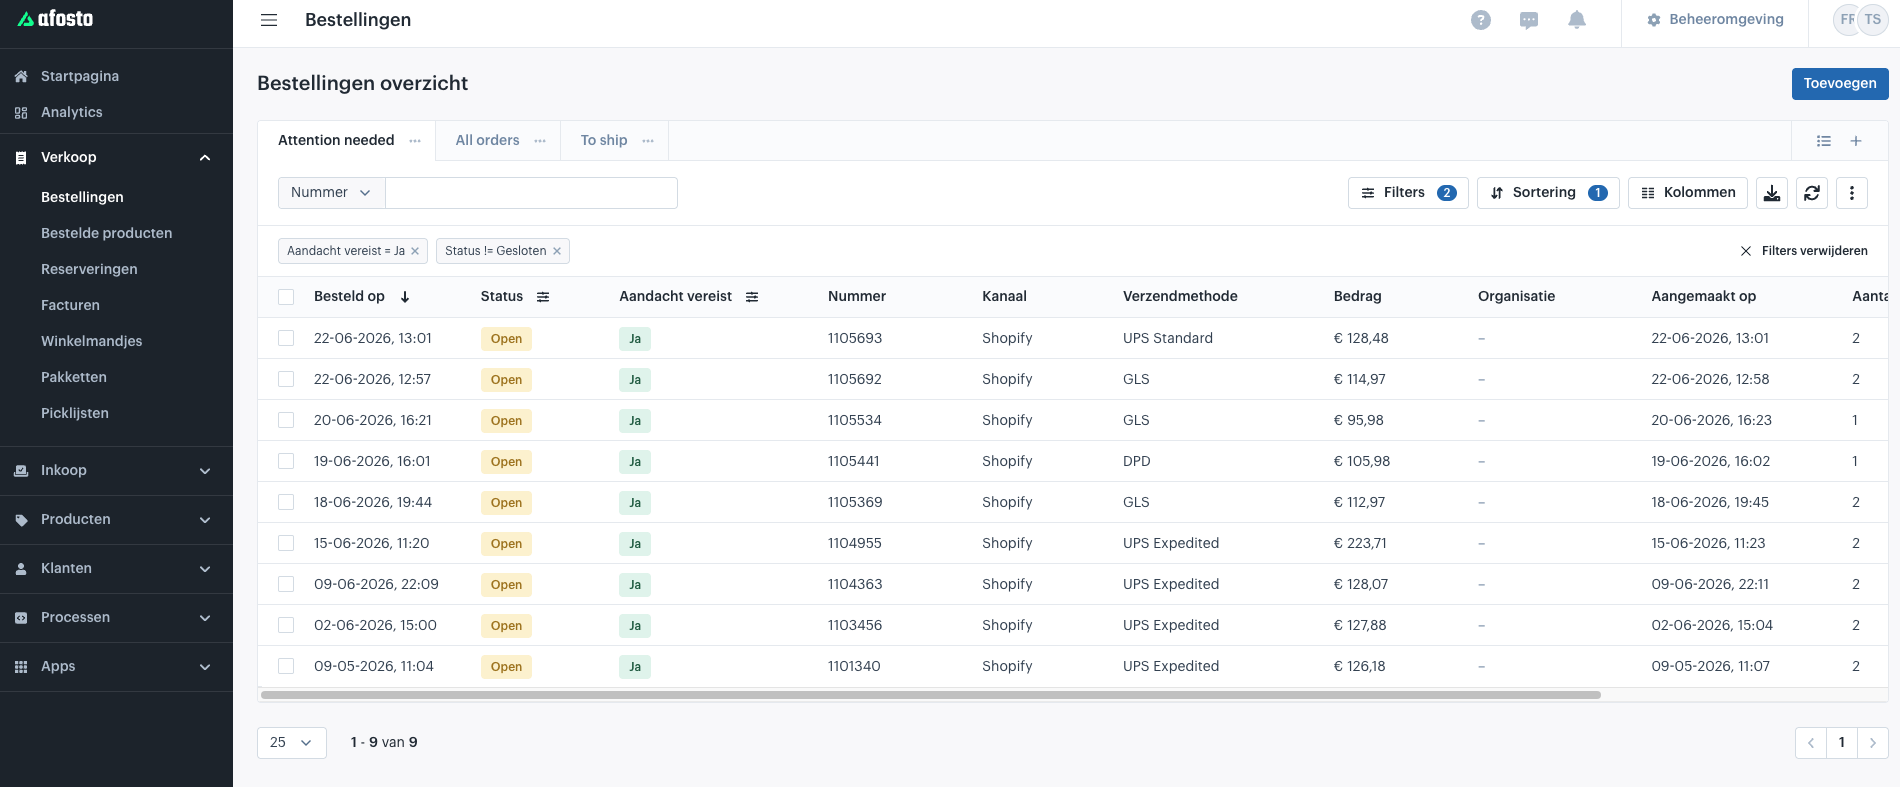Open the Sortering button
1900x787 pixels.
click(x=1548, y=193)
